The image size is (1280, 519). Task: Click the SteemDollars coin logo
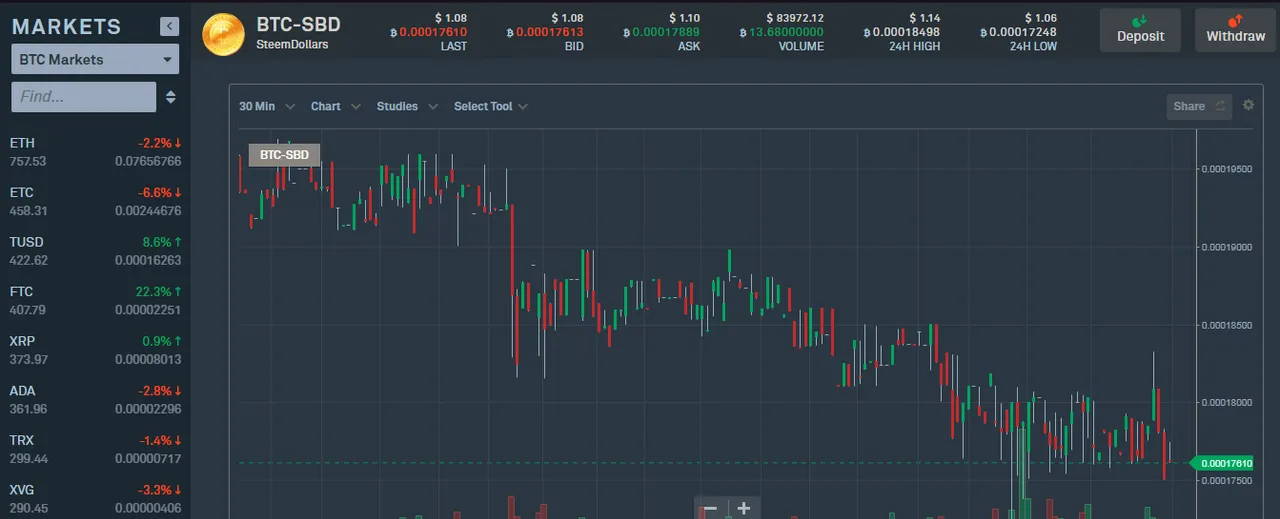pos(223,34)
